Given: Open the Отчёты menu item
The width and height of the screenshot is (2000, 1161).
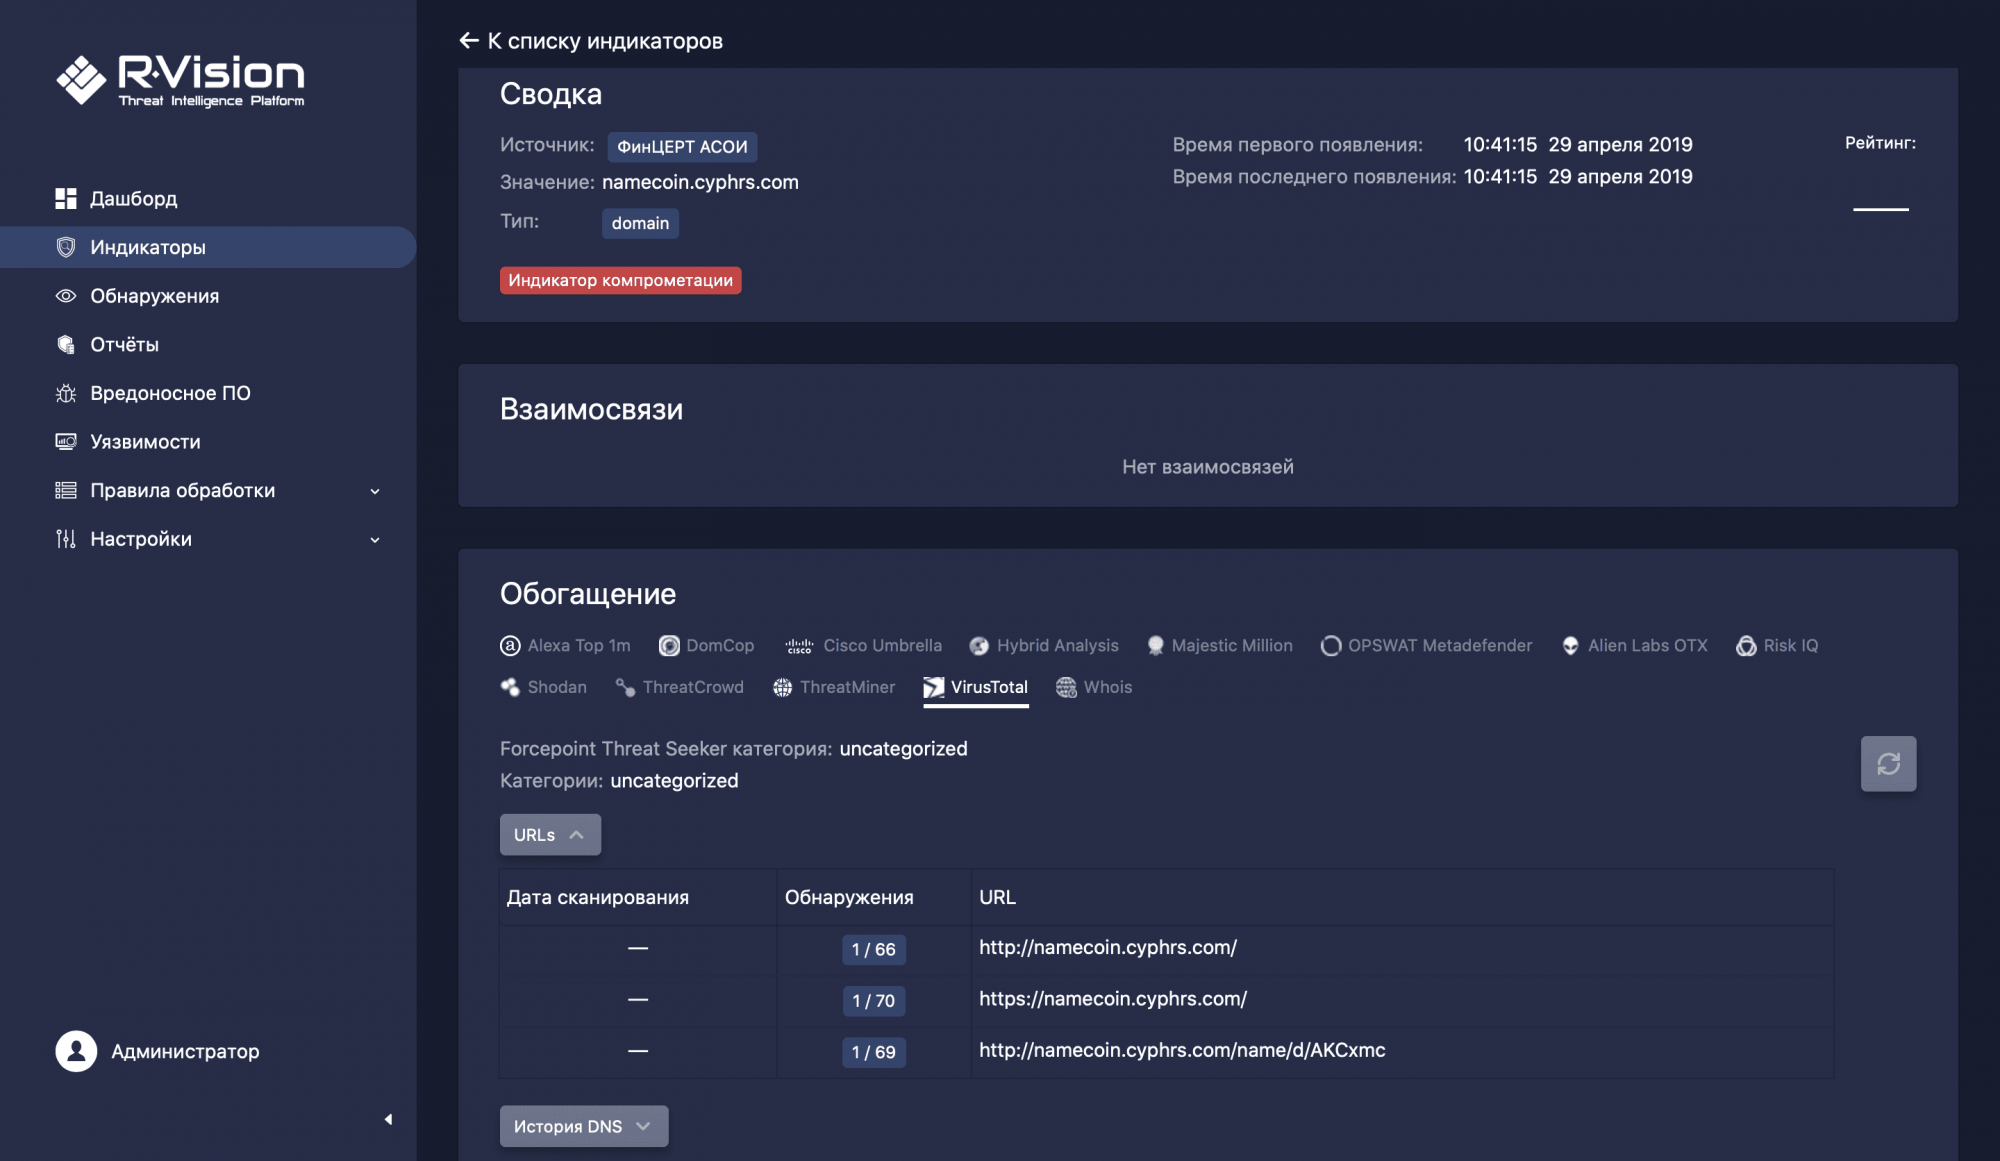Looking at the screenshot, I should point(124,345).
